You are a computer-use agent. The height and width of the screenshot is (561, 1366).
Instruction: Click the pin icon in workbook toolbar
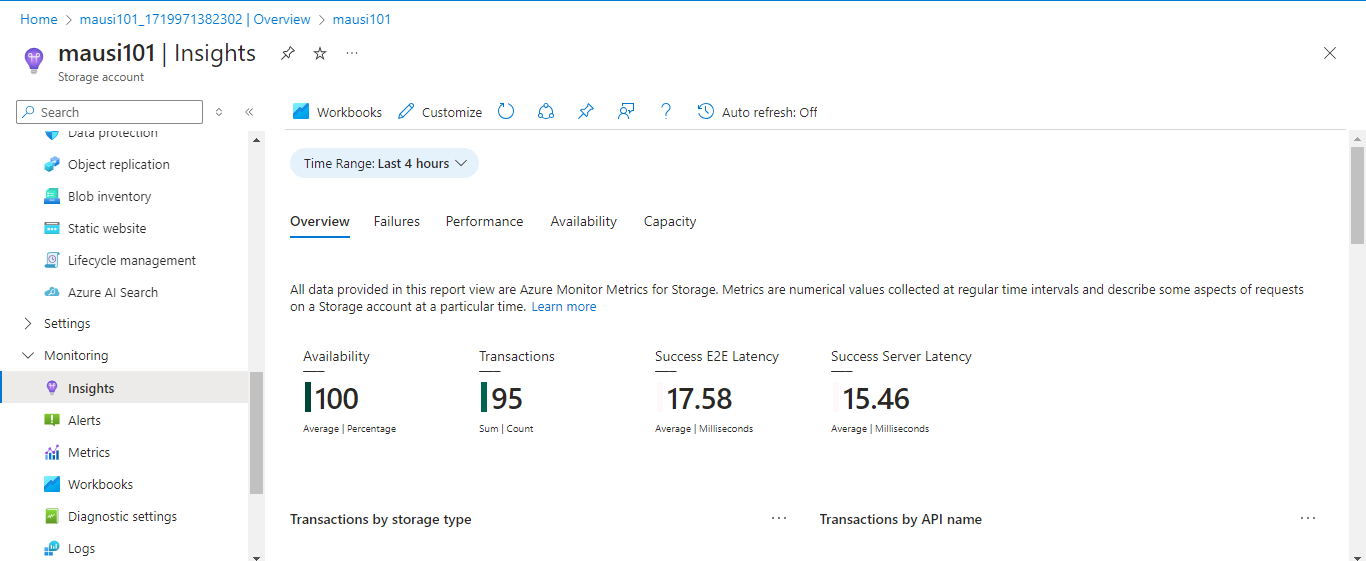[x=586, y=112]
